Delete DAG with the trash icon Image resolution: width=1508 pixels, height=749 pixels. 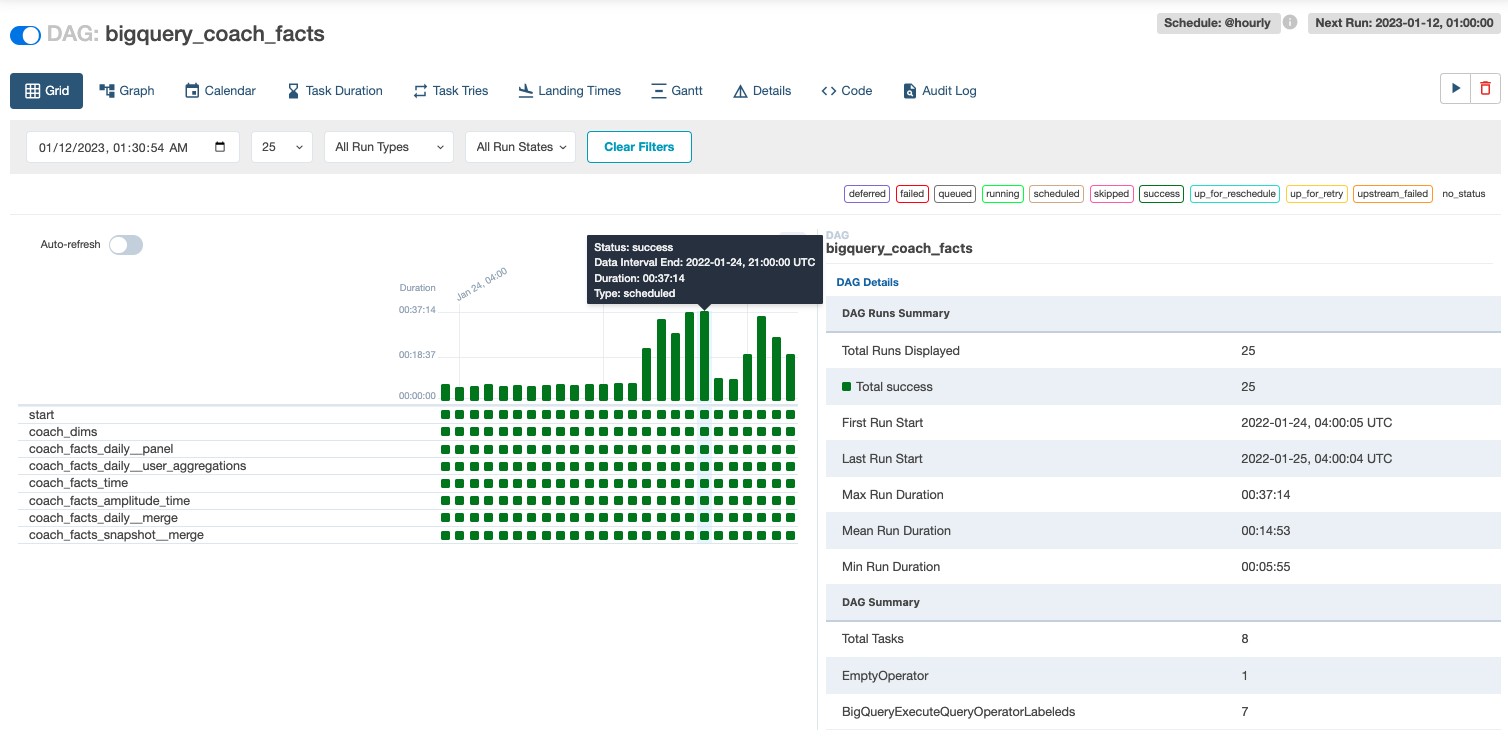click(1485, 88)
